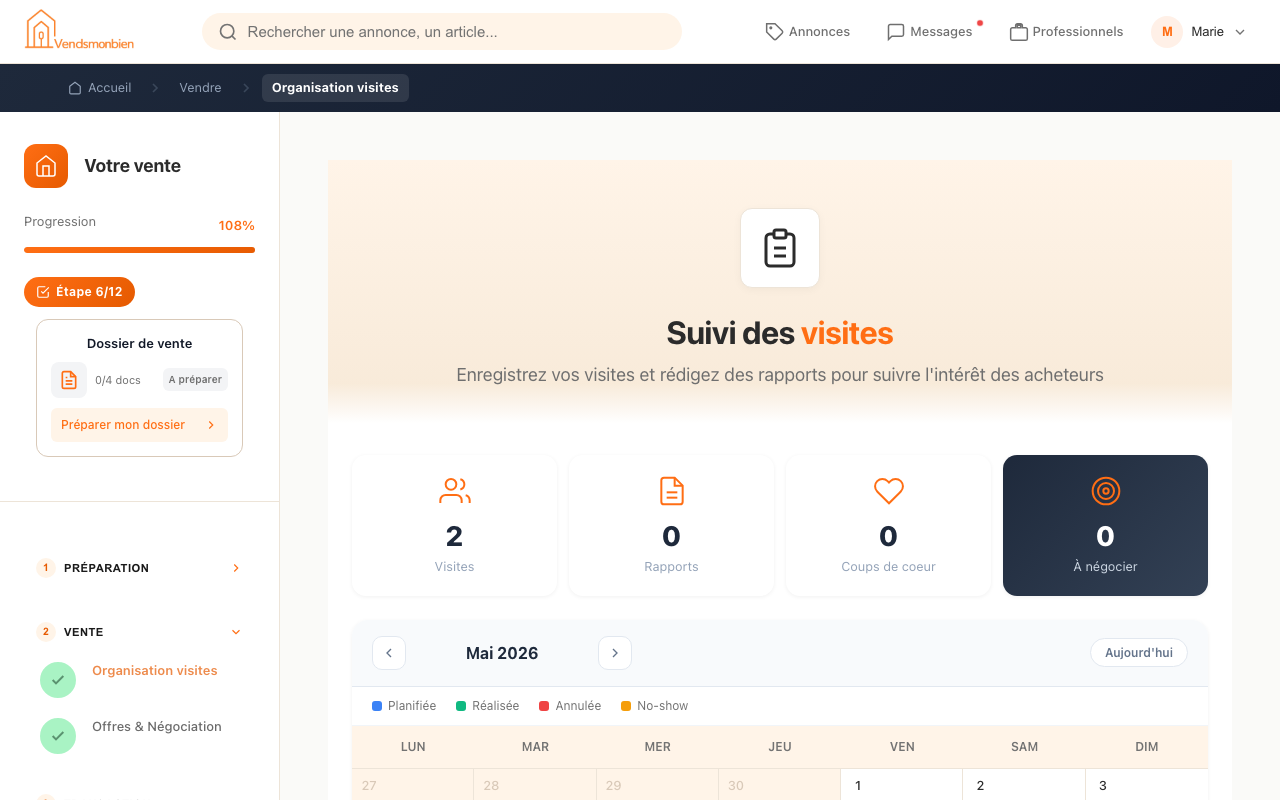Expand the Marie account dropdown arrow
The width and height of the screenshot is (1280, 800).
(1240, 32)
